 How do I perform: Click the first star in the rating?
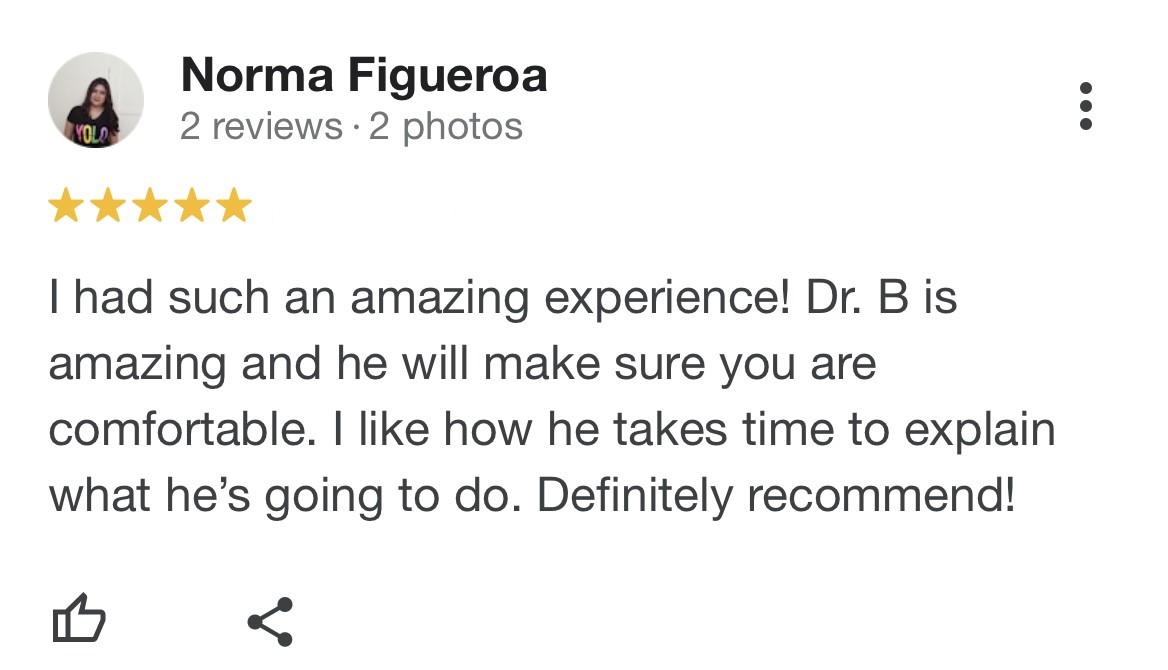click(x=66, y=206)
